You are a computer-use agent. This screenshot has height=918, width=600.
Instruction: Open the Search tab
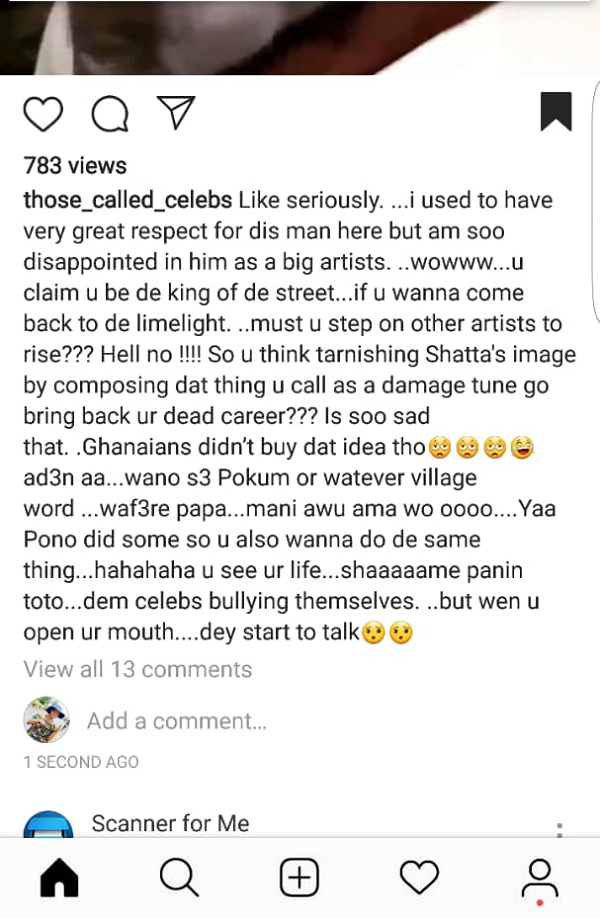179,878
